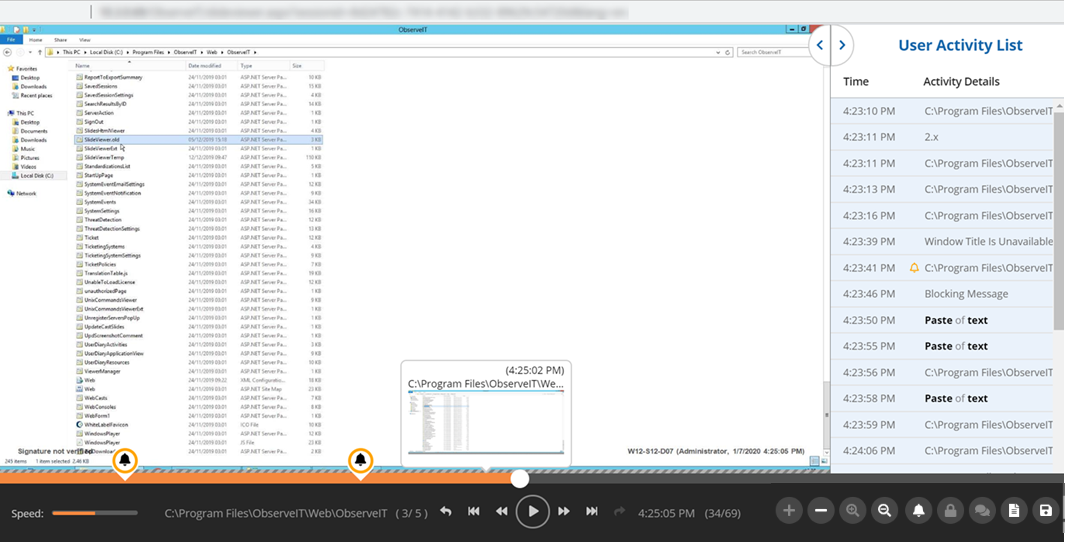
Task: Open the document report icon
Action: (1014, 511)
